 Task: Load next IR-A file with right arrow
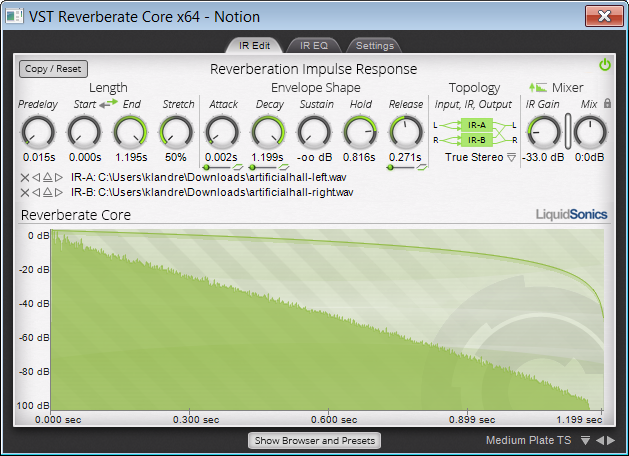click(x=59, y=177)
